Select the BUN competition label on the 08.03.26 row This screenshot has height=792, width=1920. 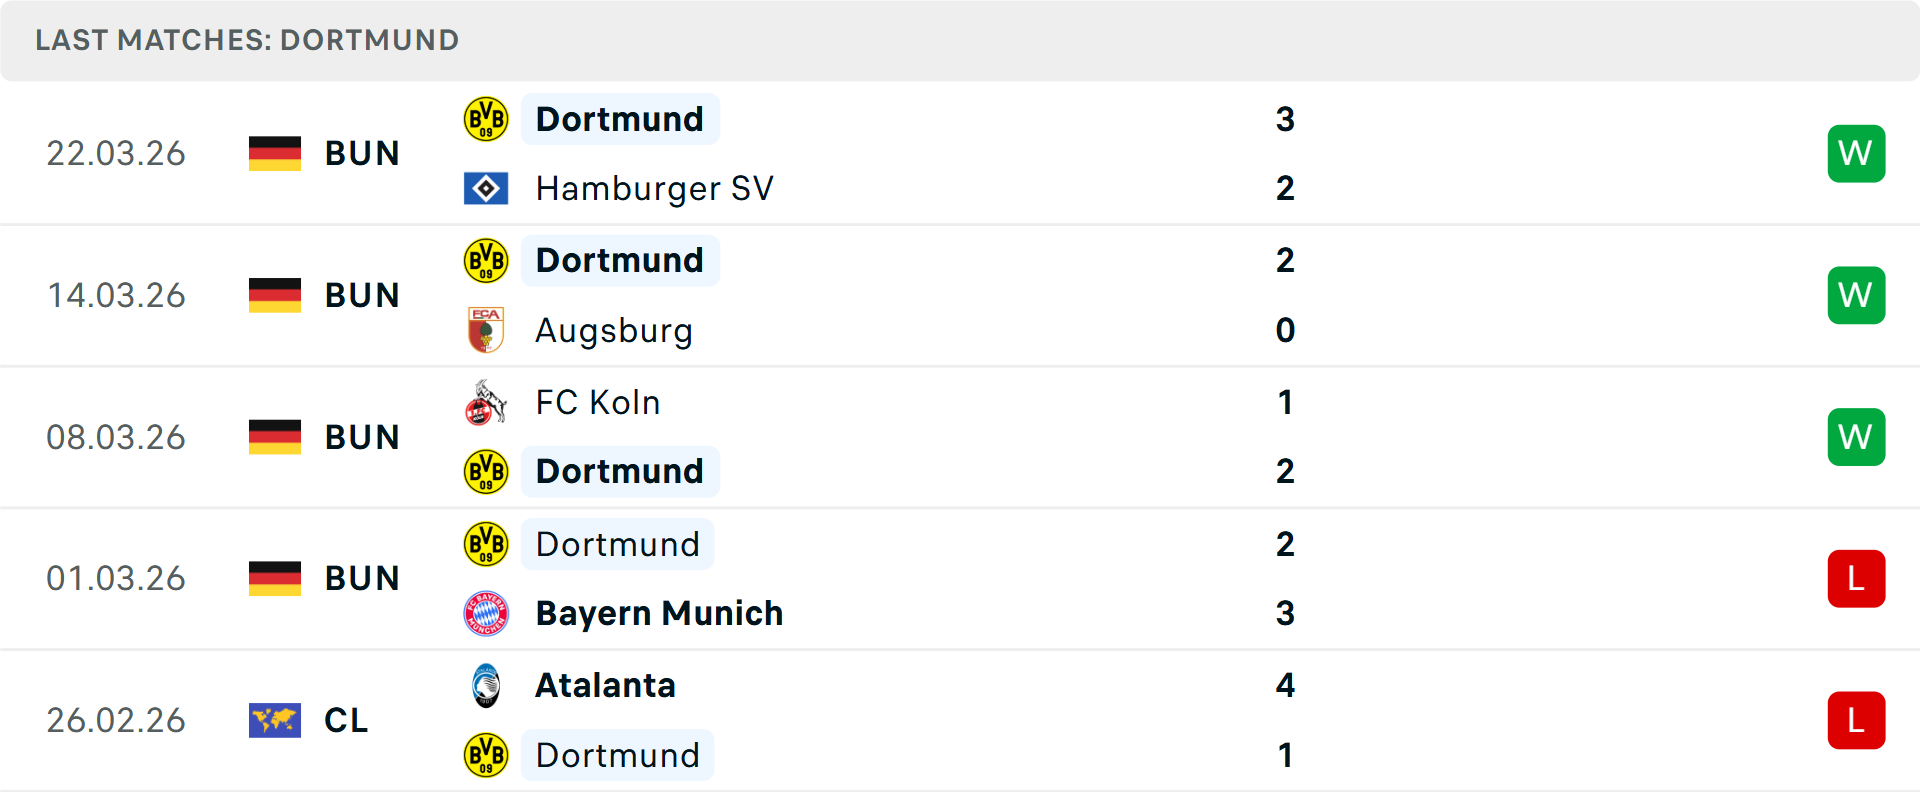click(361, 436)
